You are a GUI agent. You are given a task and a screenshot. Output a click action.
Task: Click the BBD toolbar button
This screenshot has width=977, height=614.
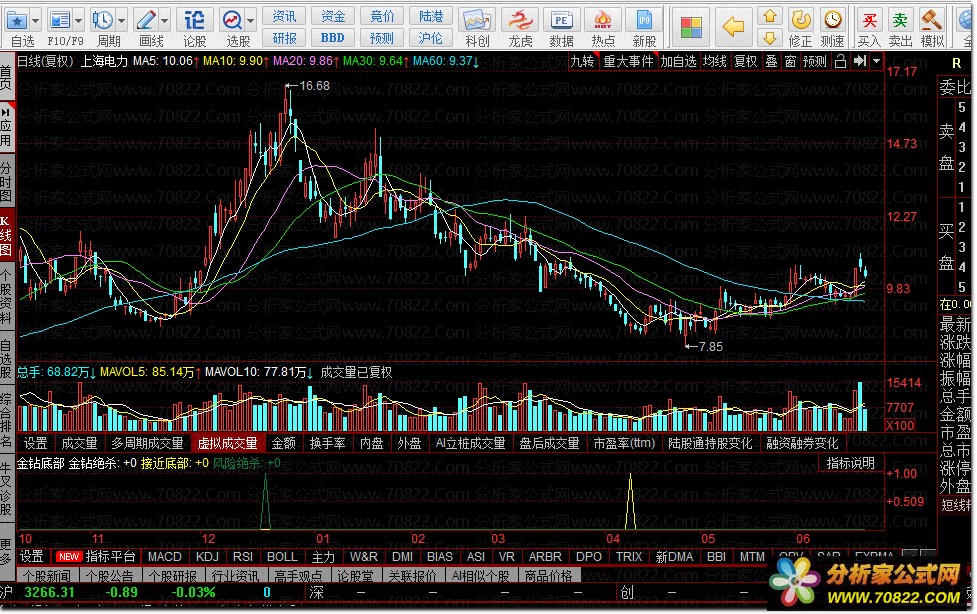pos(333,38)
